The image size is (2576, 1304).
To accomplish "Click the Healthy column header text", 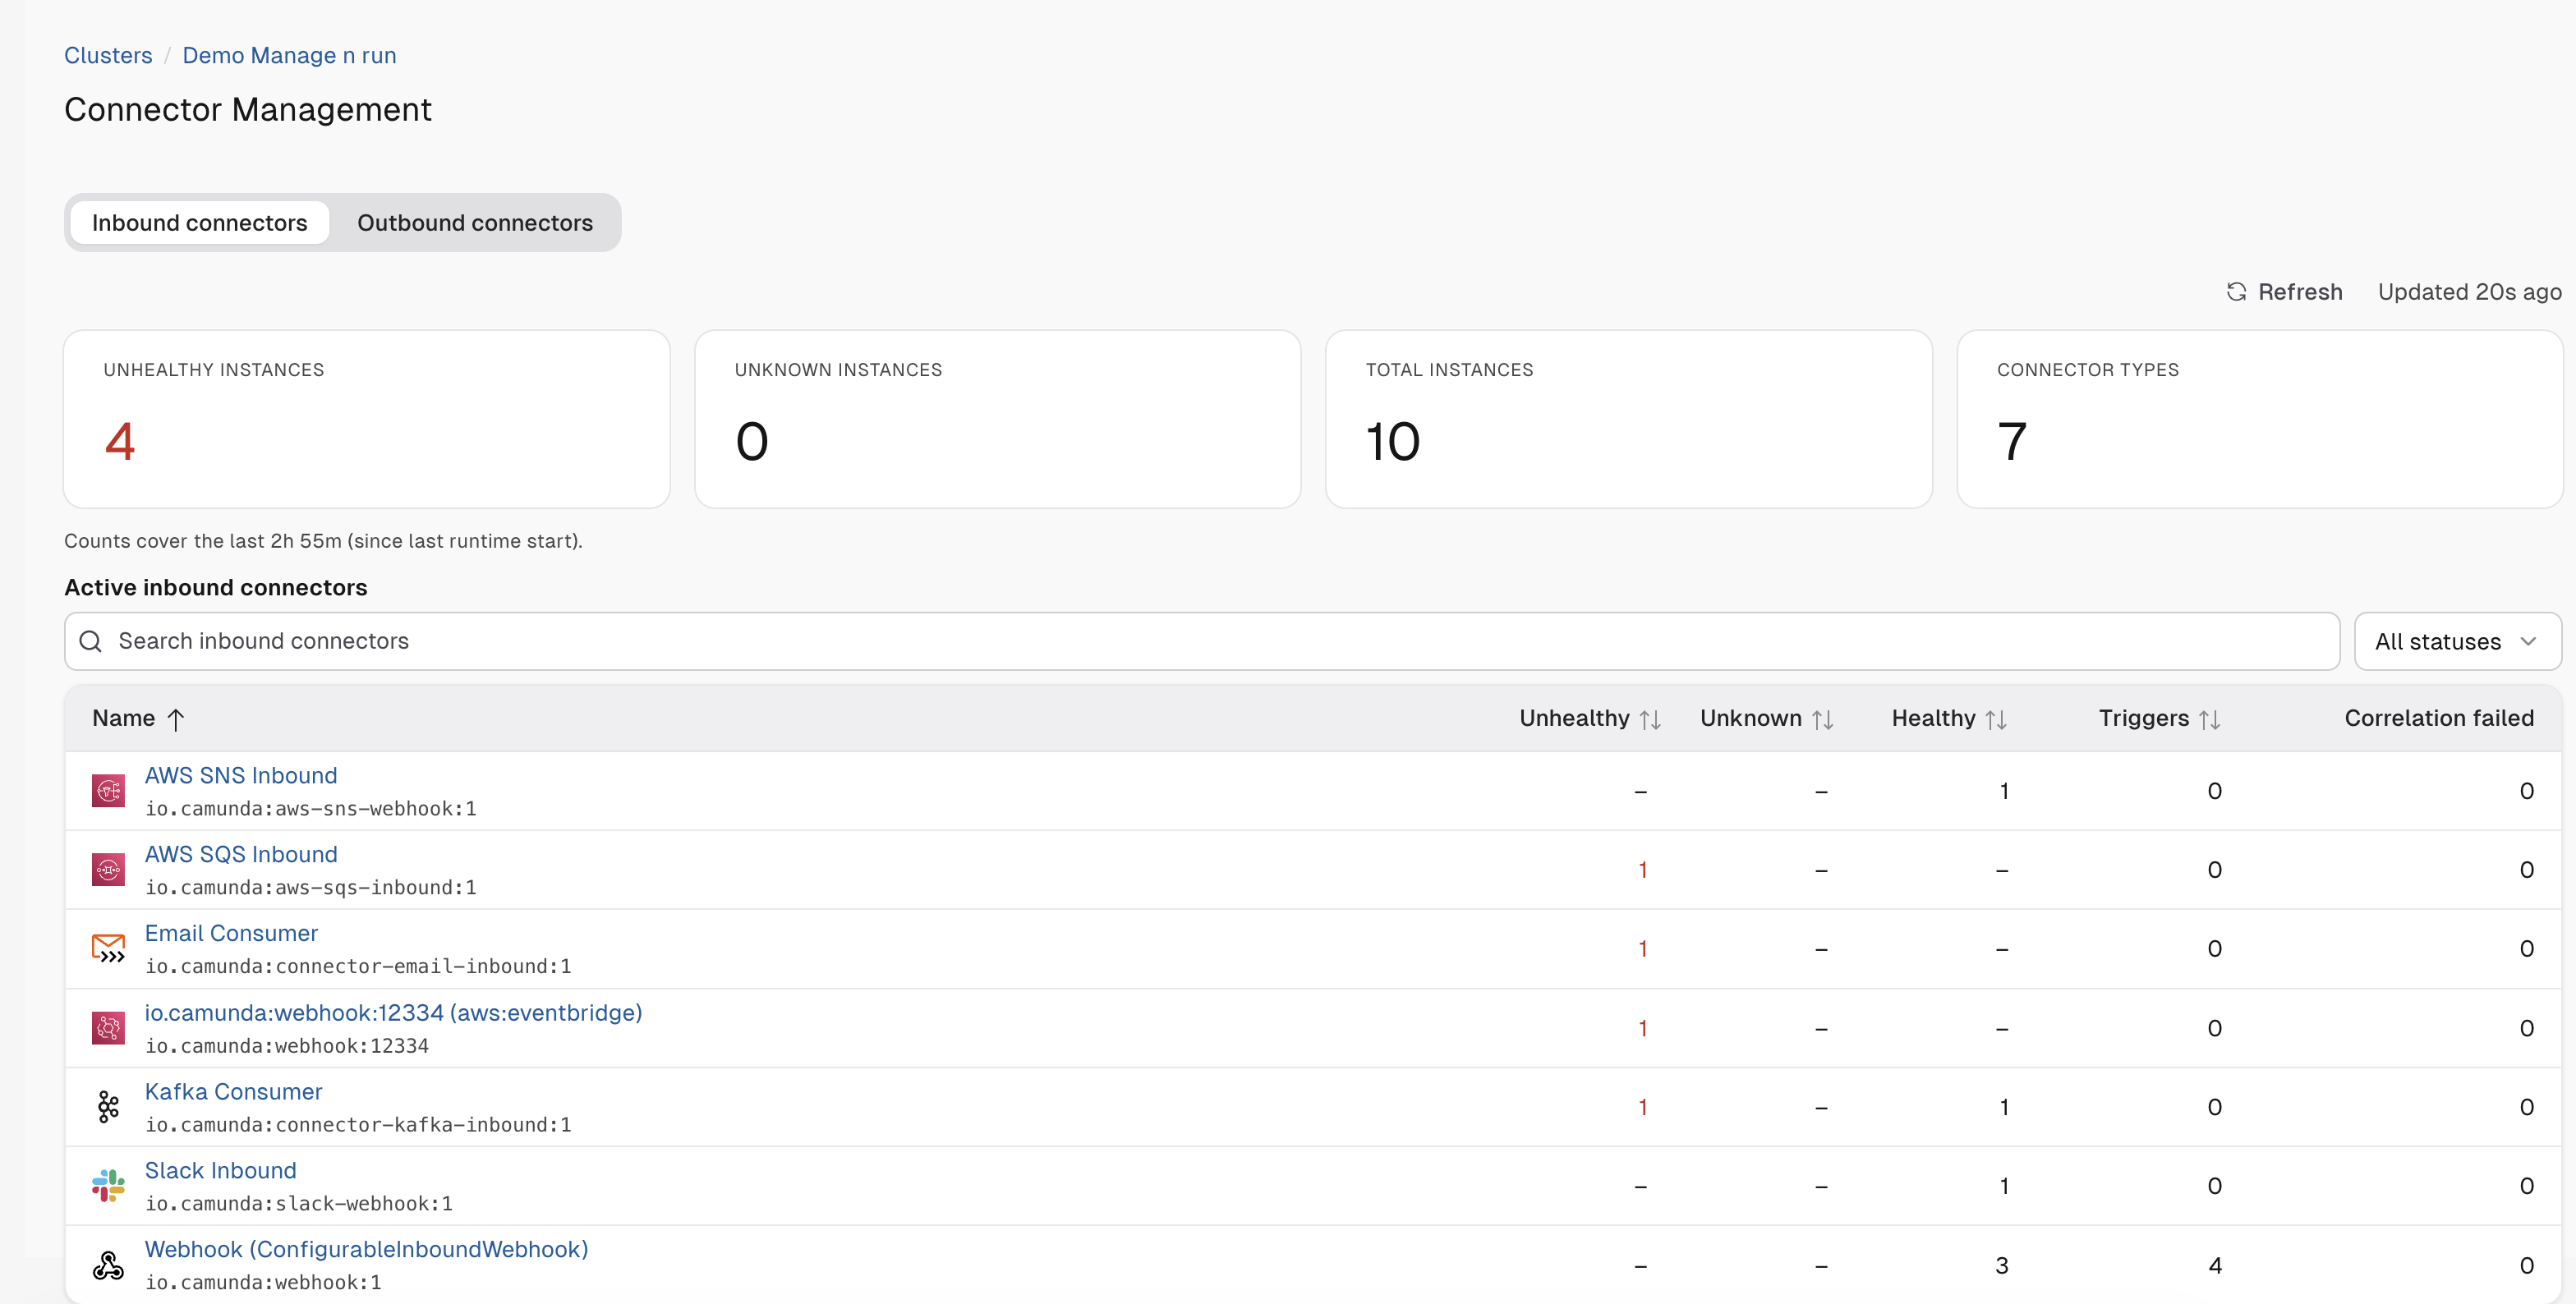I will pos(1933,718).
